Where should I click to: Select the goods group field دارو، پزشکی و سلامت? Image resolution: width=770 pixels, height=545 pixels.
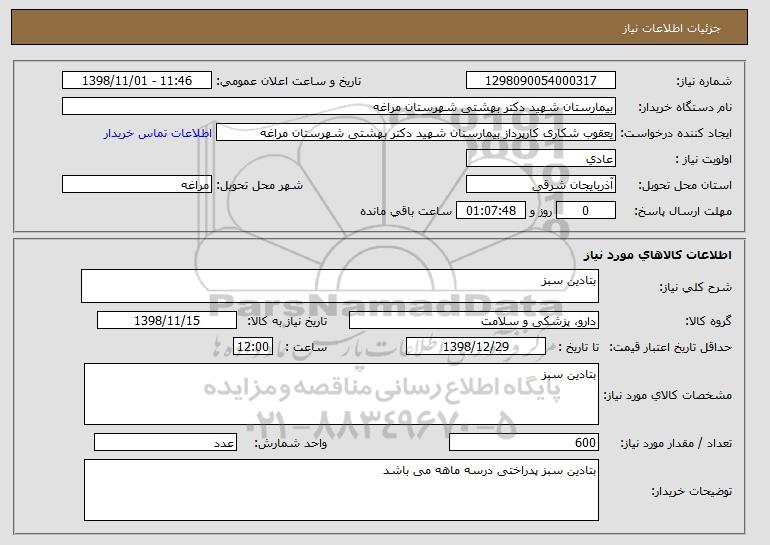[474, 321]
